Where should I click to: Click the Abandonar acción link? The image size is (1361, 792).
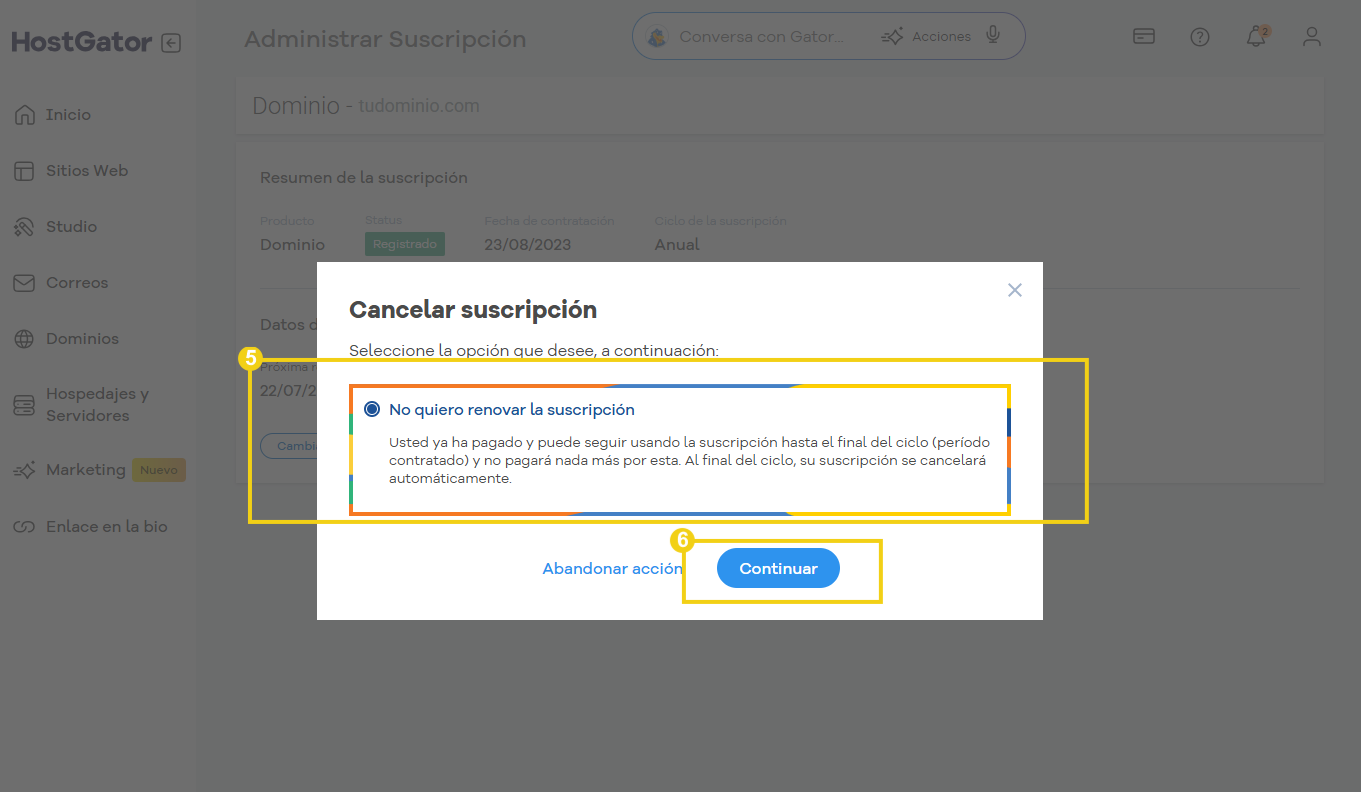click(x=612, y=568)
